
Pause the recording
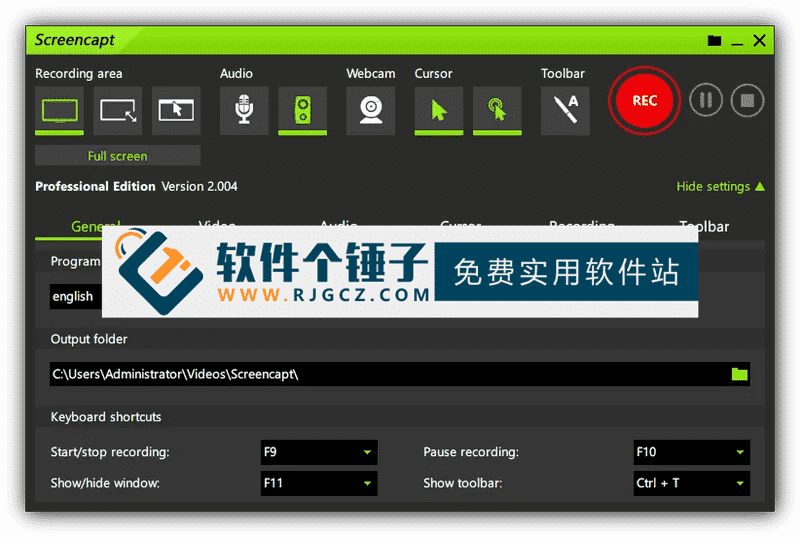706,100
